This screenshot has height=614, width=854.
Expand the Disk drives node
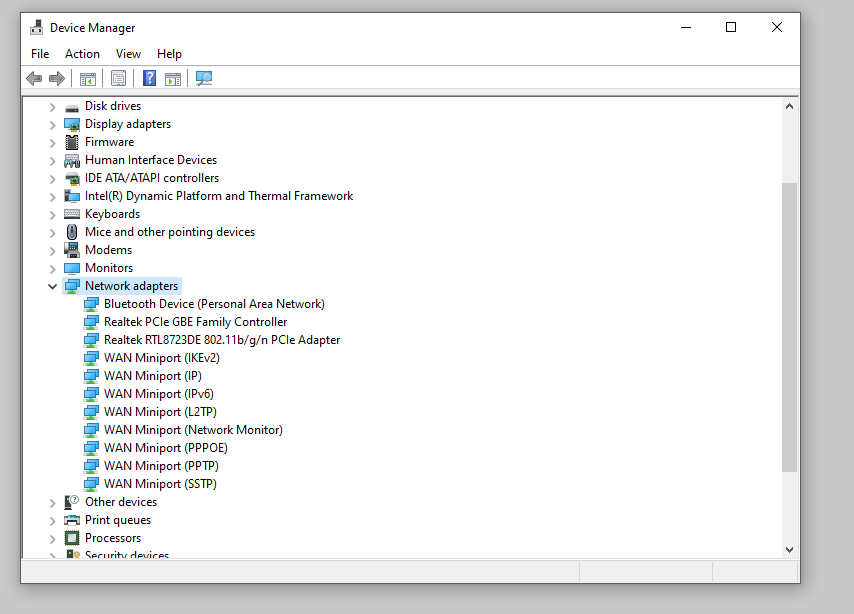[x=52, y=107]
